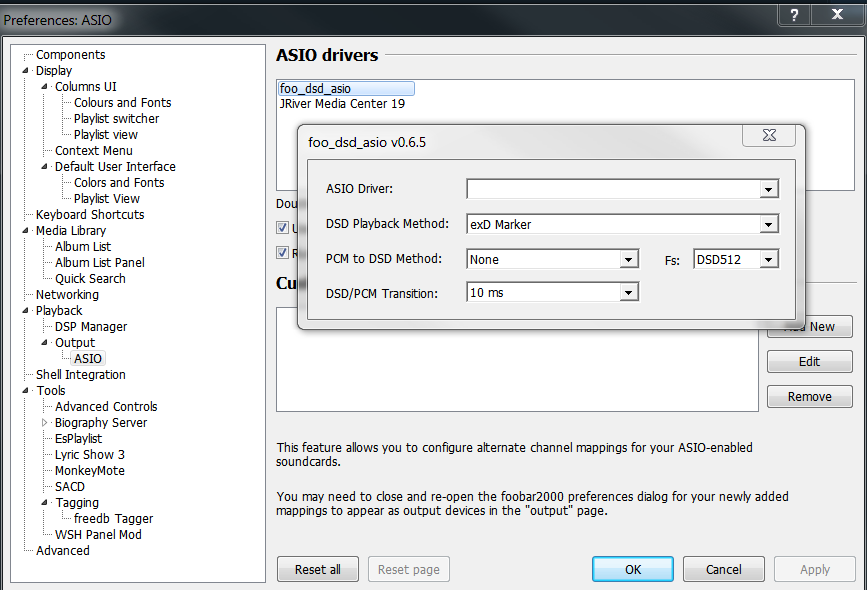Select the ASIO tree item
Image resolution: width=867 pixels, height=590 pixels.
pos(88,359)
